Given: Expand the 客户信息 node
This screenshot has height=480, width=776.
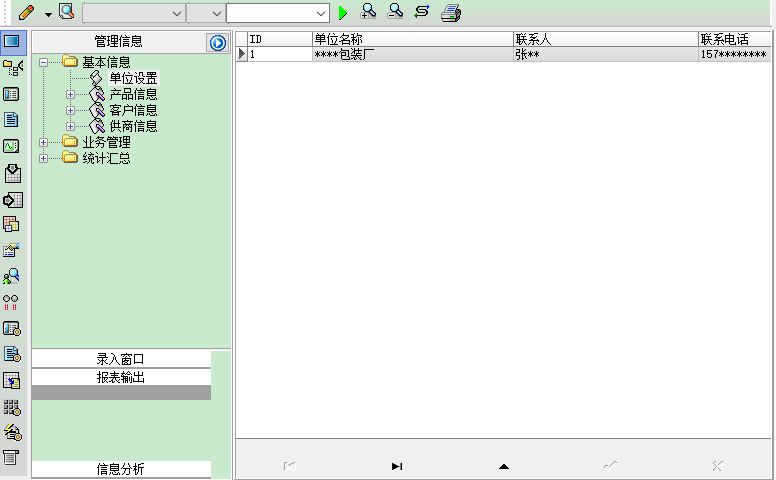Looking at the screenshot, I should [70, 110].
